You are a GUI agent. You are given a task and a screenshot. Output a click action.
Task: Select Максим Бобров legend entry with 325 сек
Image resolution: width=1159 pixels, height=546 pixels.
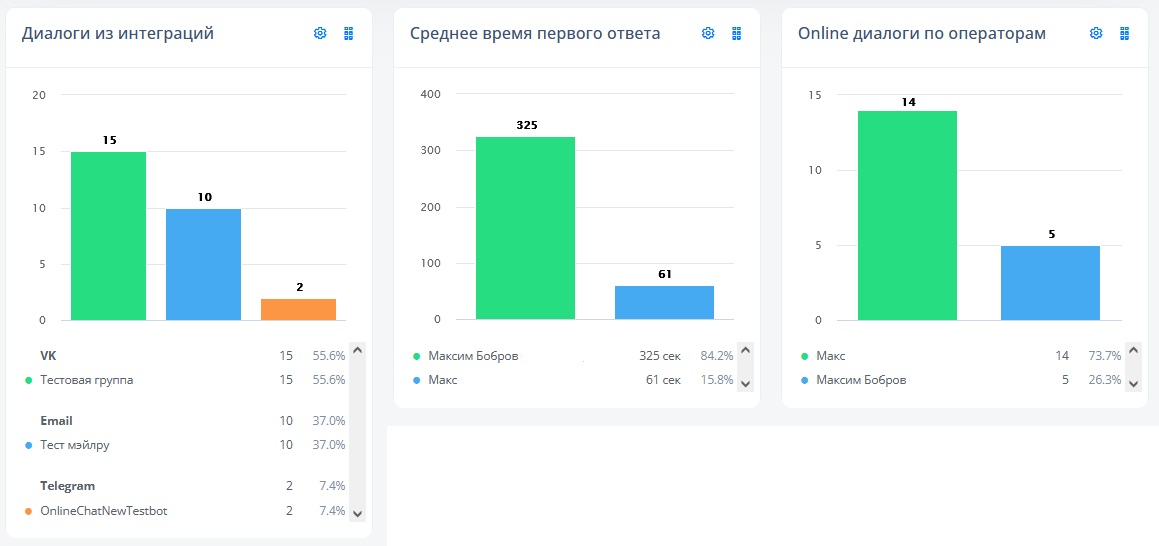pos(573,356)
